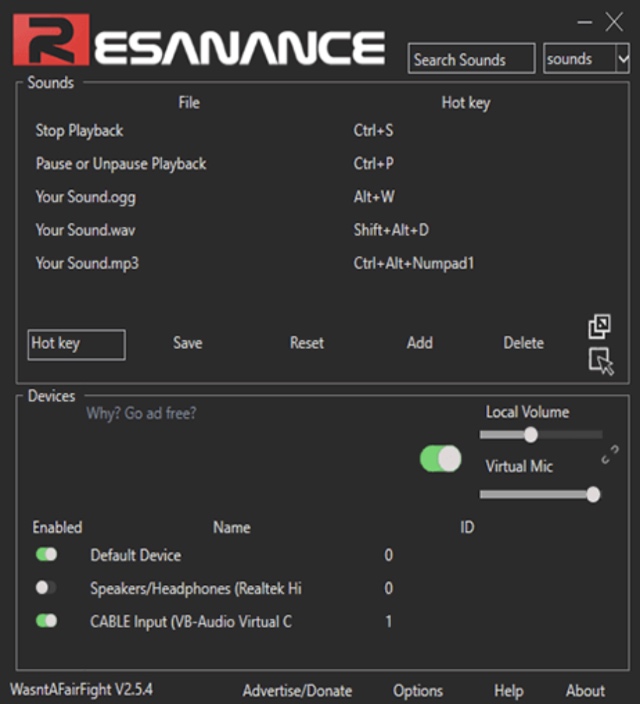The height and width of the screenshot is (704, 640).
Task: Close the Resanance window
Action: [x=614, y=22]
